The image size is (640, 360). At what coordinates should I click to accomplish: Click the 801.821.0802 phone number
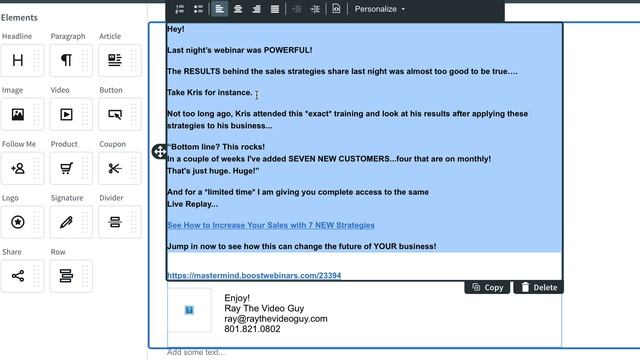coord(252,329)
